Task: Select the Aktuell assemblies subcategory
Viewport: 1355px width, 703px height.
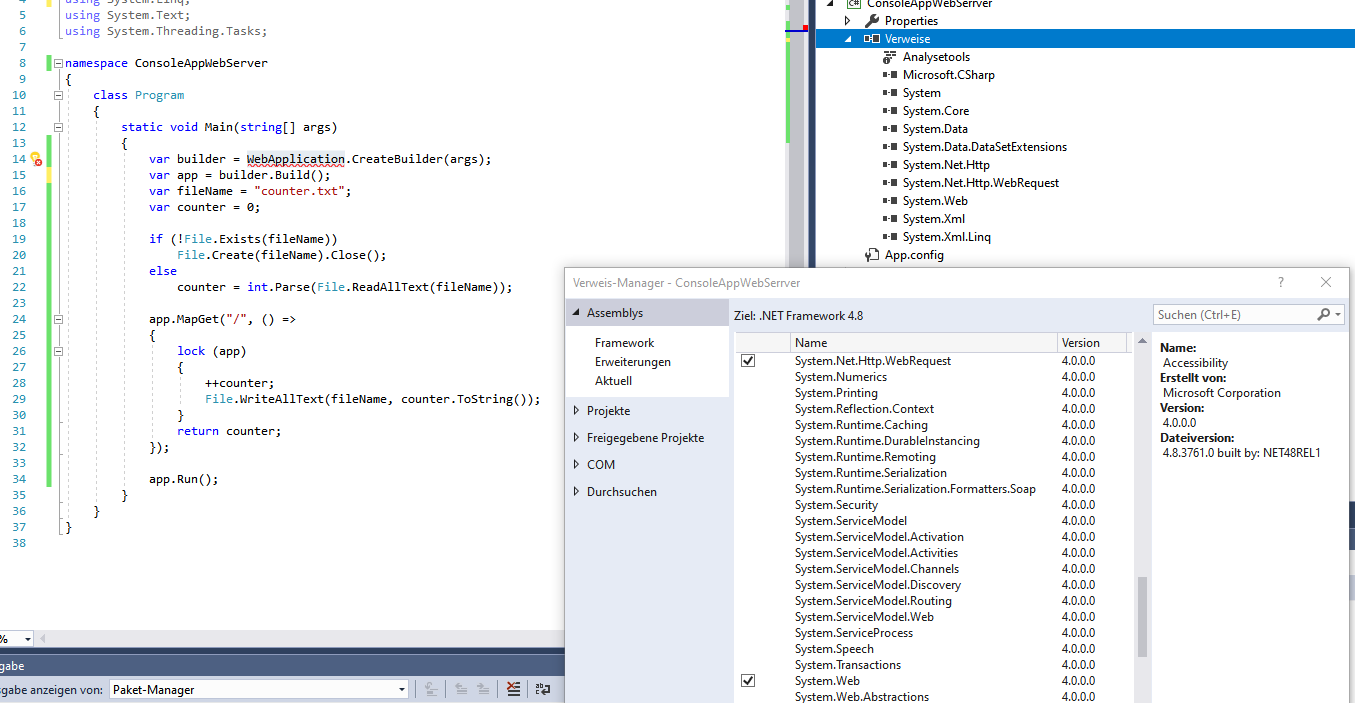Action: [x=613, y=381]
